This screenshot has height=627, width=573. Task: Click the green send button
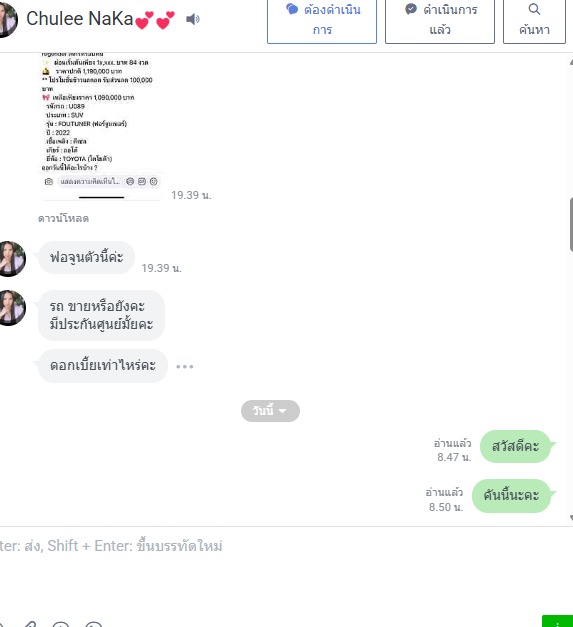pos(557,621)
